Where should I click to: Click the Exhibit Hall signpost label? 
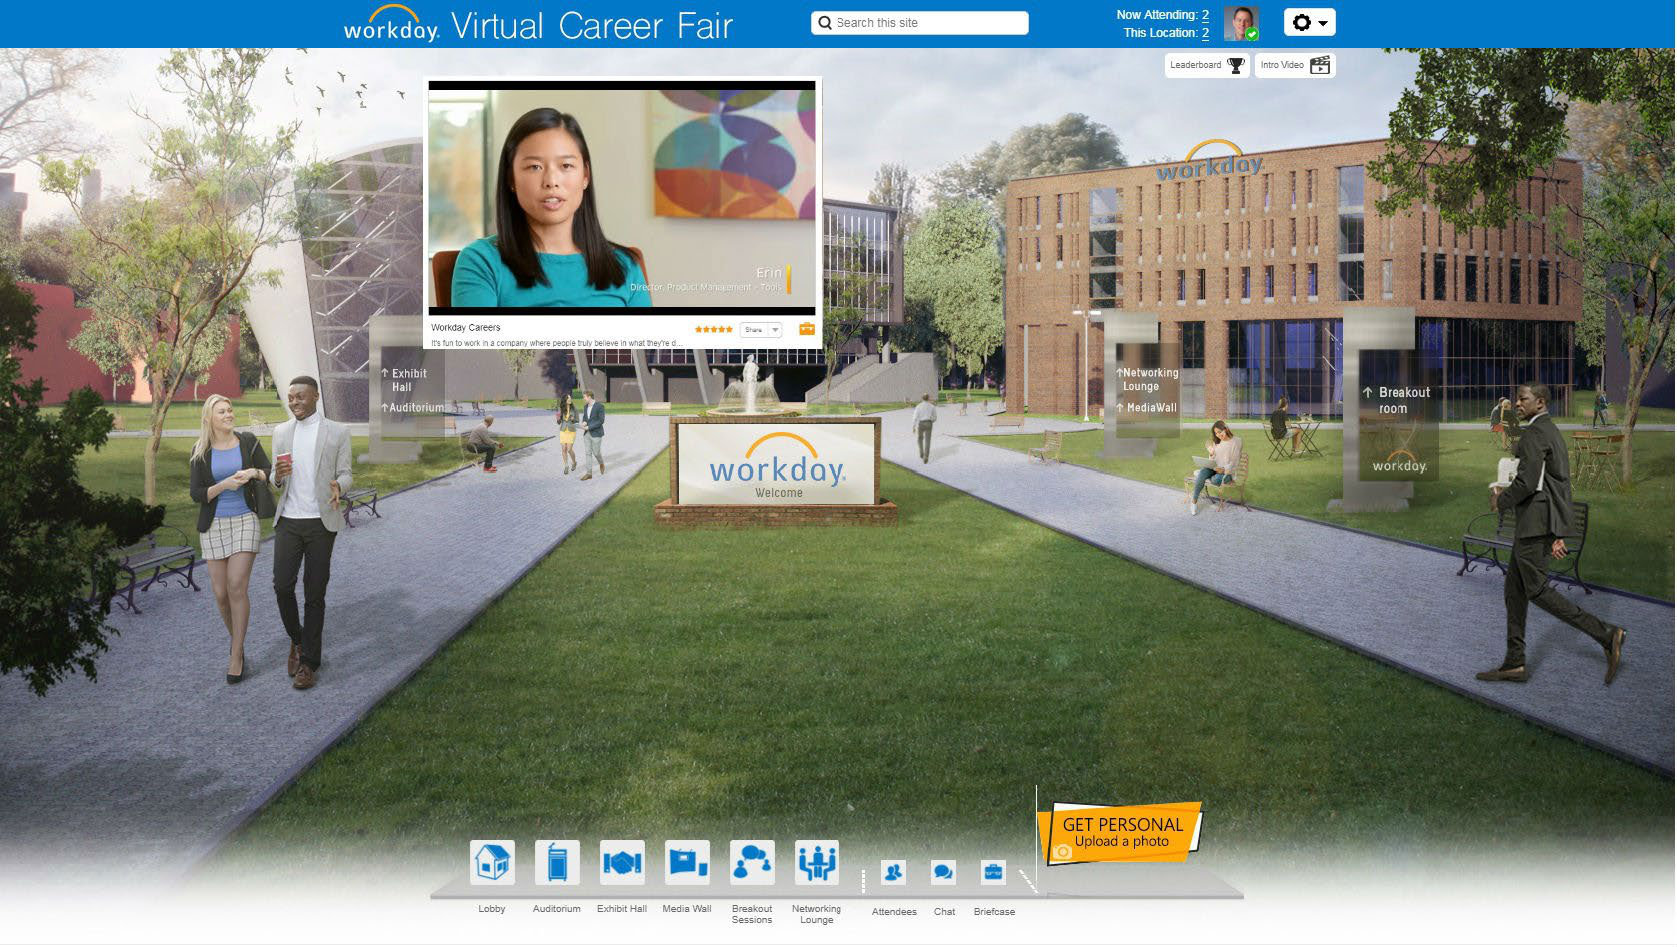pos(404,380)
